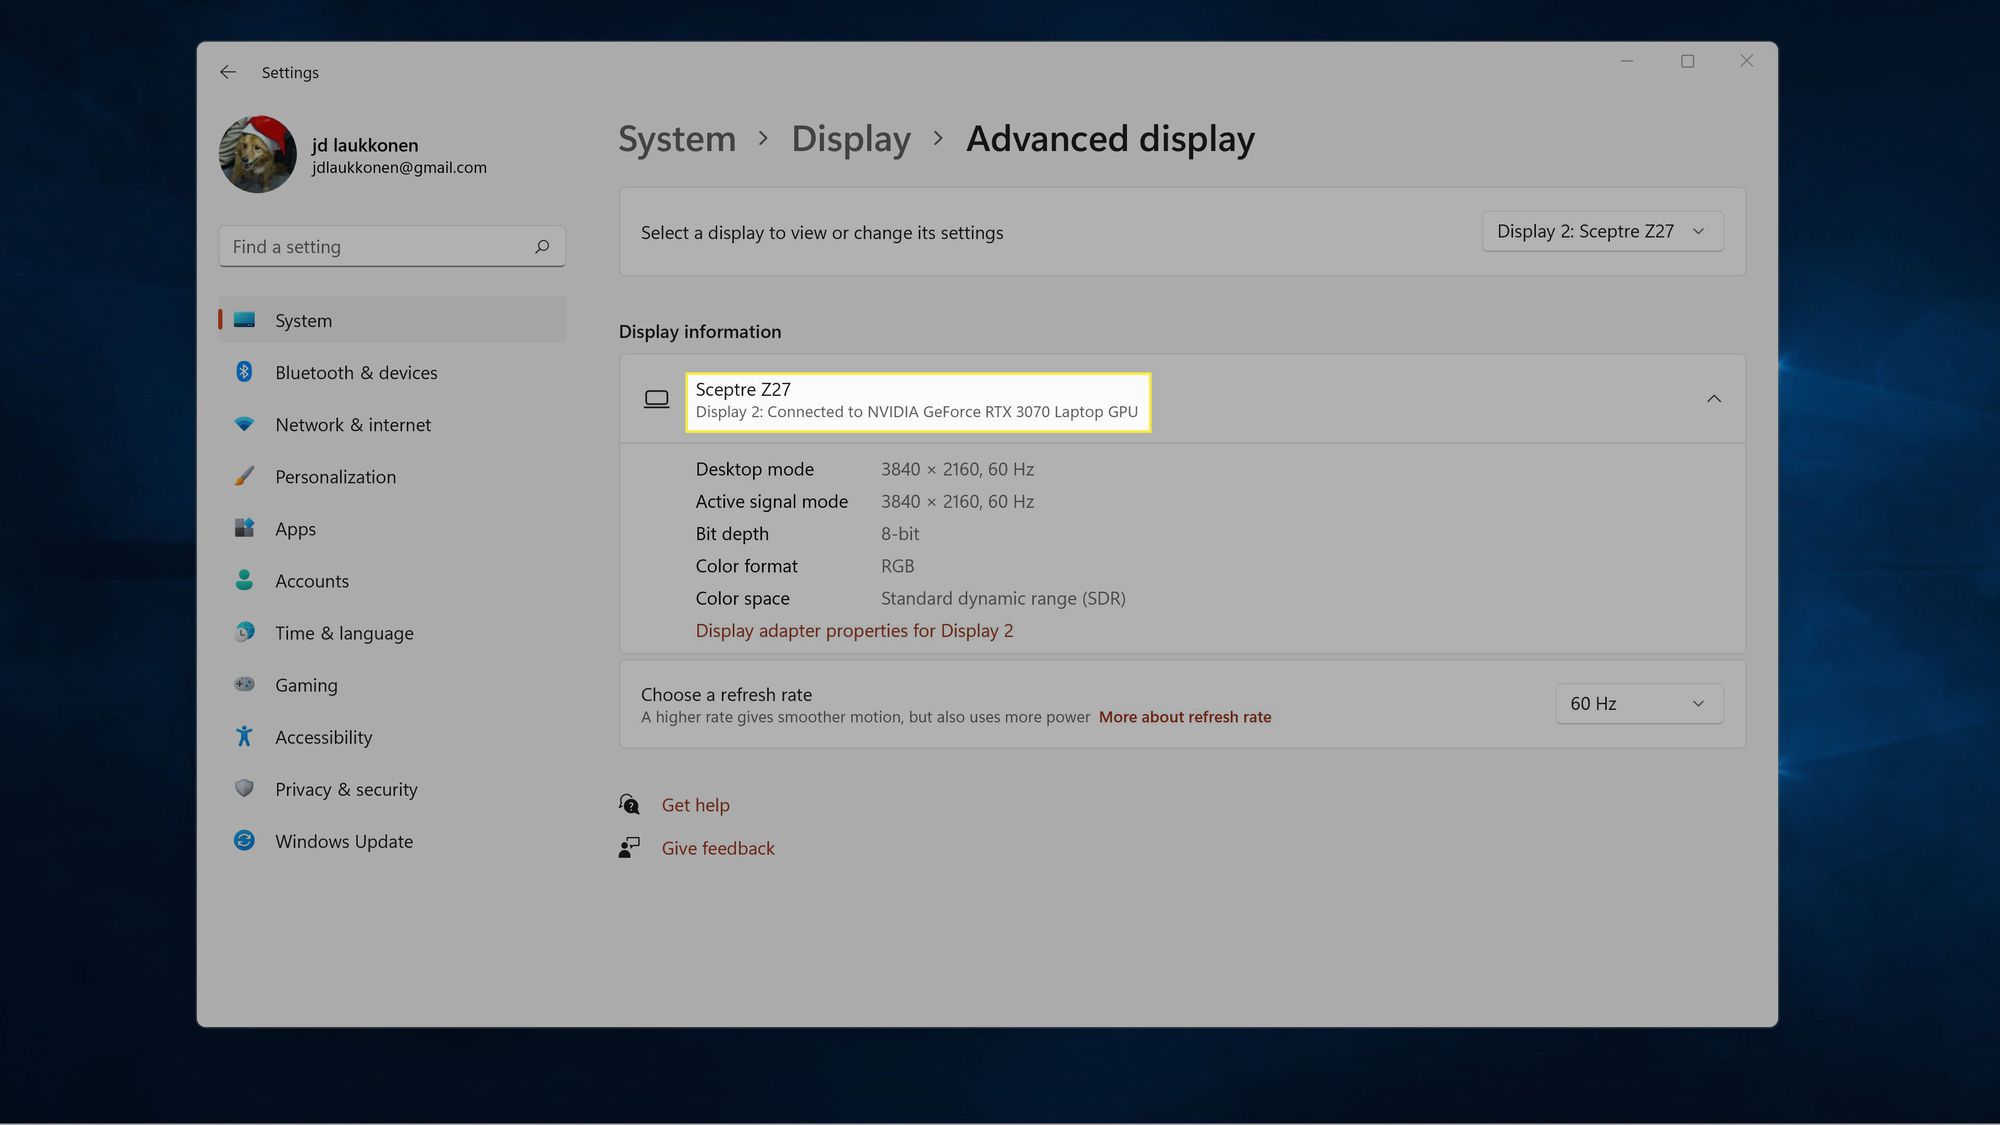This screenshot has width=2000, height=1125.
Task: Click the Get help link
Action: 695,804
